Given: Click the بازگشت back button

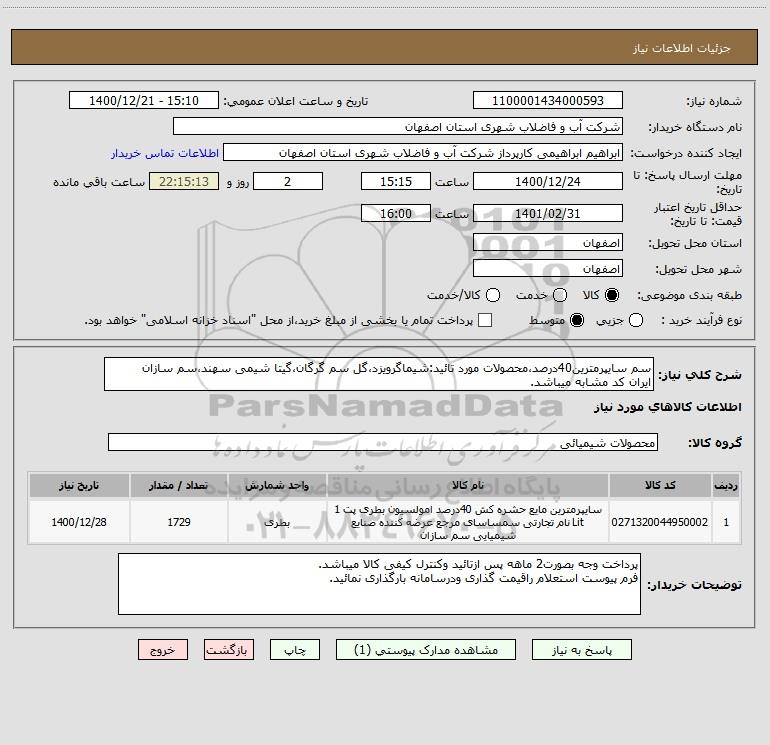Looking at the screenshot, I should point(229,650).
